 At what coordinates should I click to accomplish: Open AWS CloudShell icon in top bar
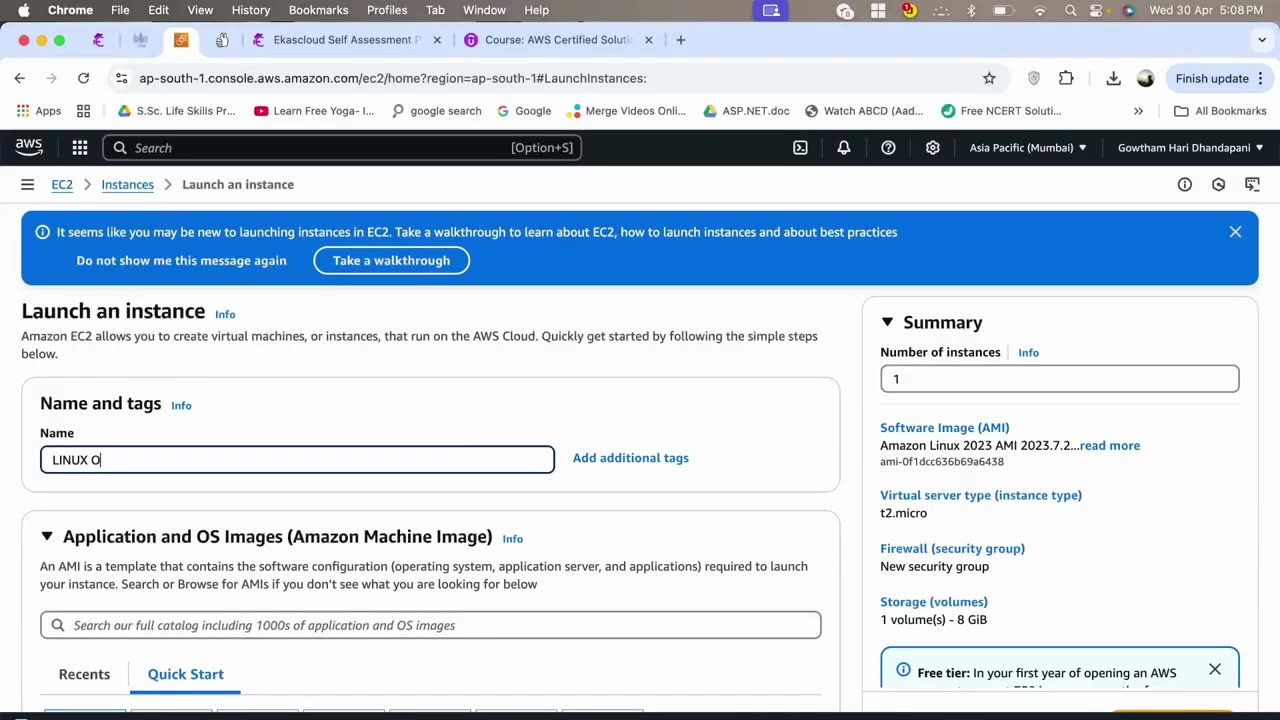[800, 148]
